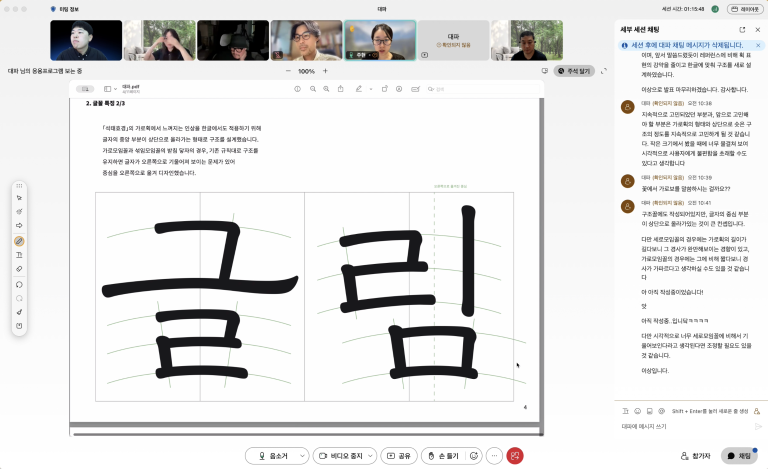Click the PDF search field
768x469 pixels.
click(482, 89)
